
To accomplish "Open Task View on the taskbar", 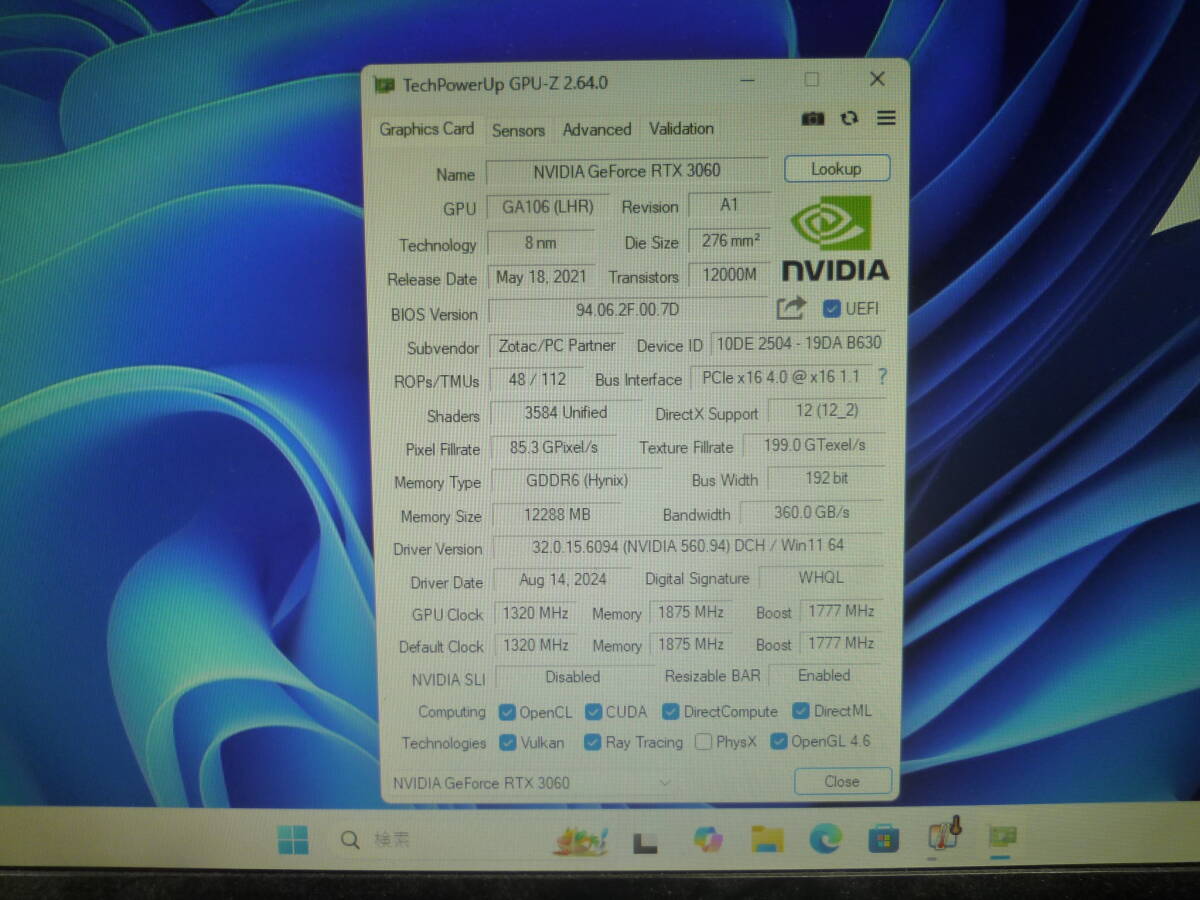I will tap(645, 841).
